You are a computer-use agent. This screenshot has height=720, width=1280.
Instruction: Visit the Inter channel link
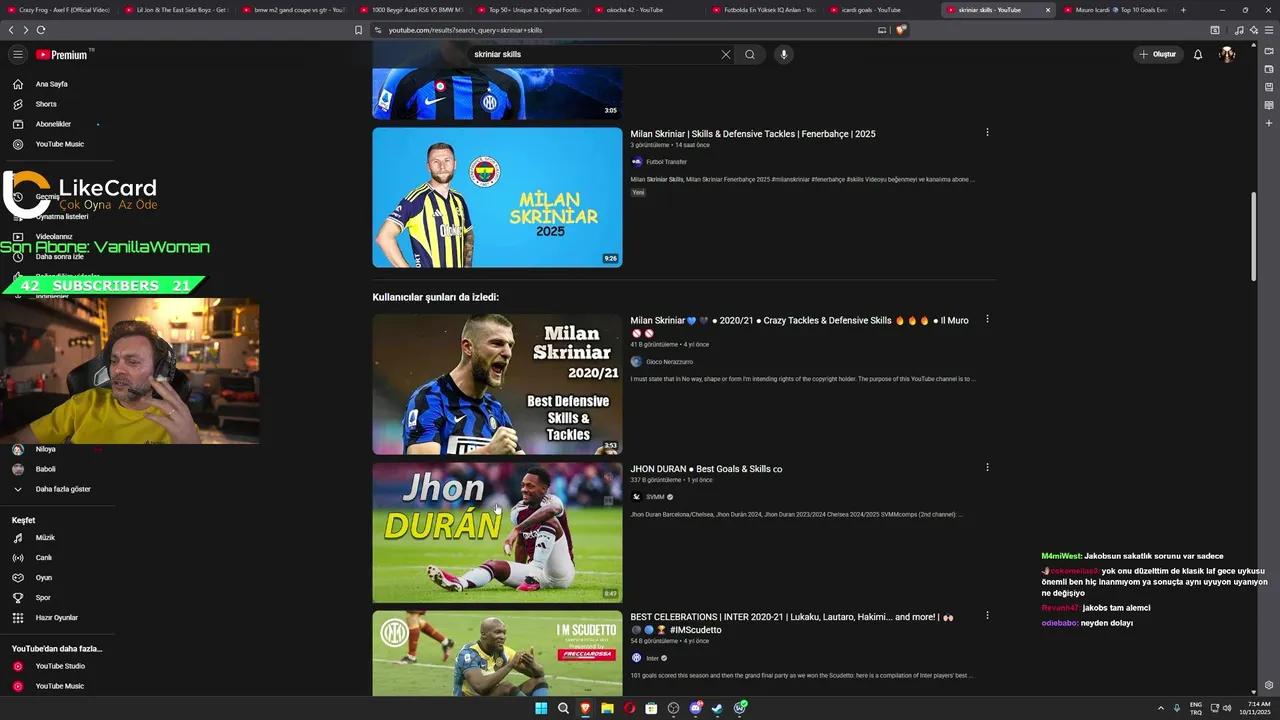pos(652,658)
